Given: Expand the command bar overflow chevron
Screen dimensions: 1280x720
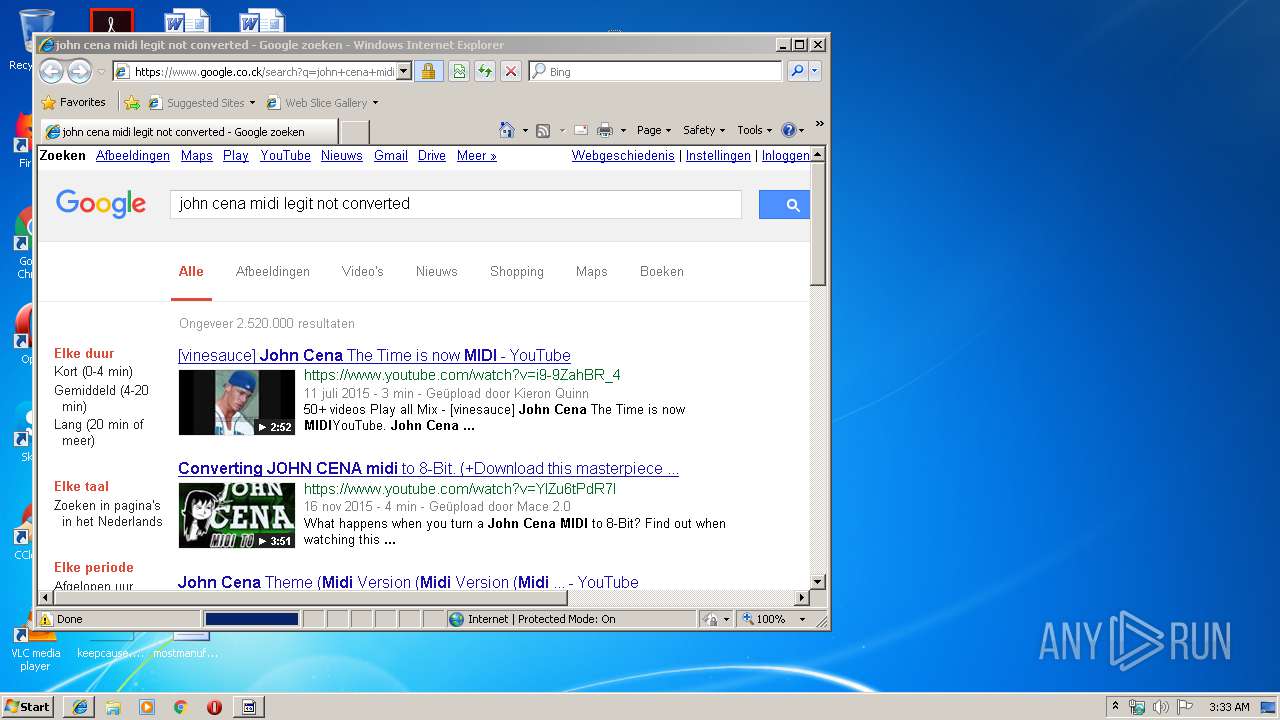Looking at the screenshot, I should 819,124.
